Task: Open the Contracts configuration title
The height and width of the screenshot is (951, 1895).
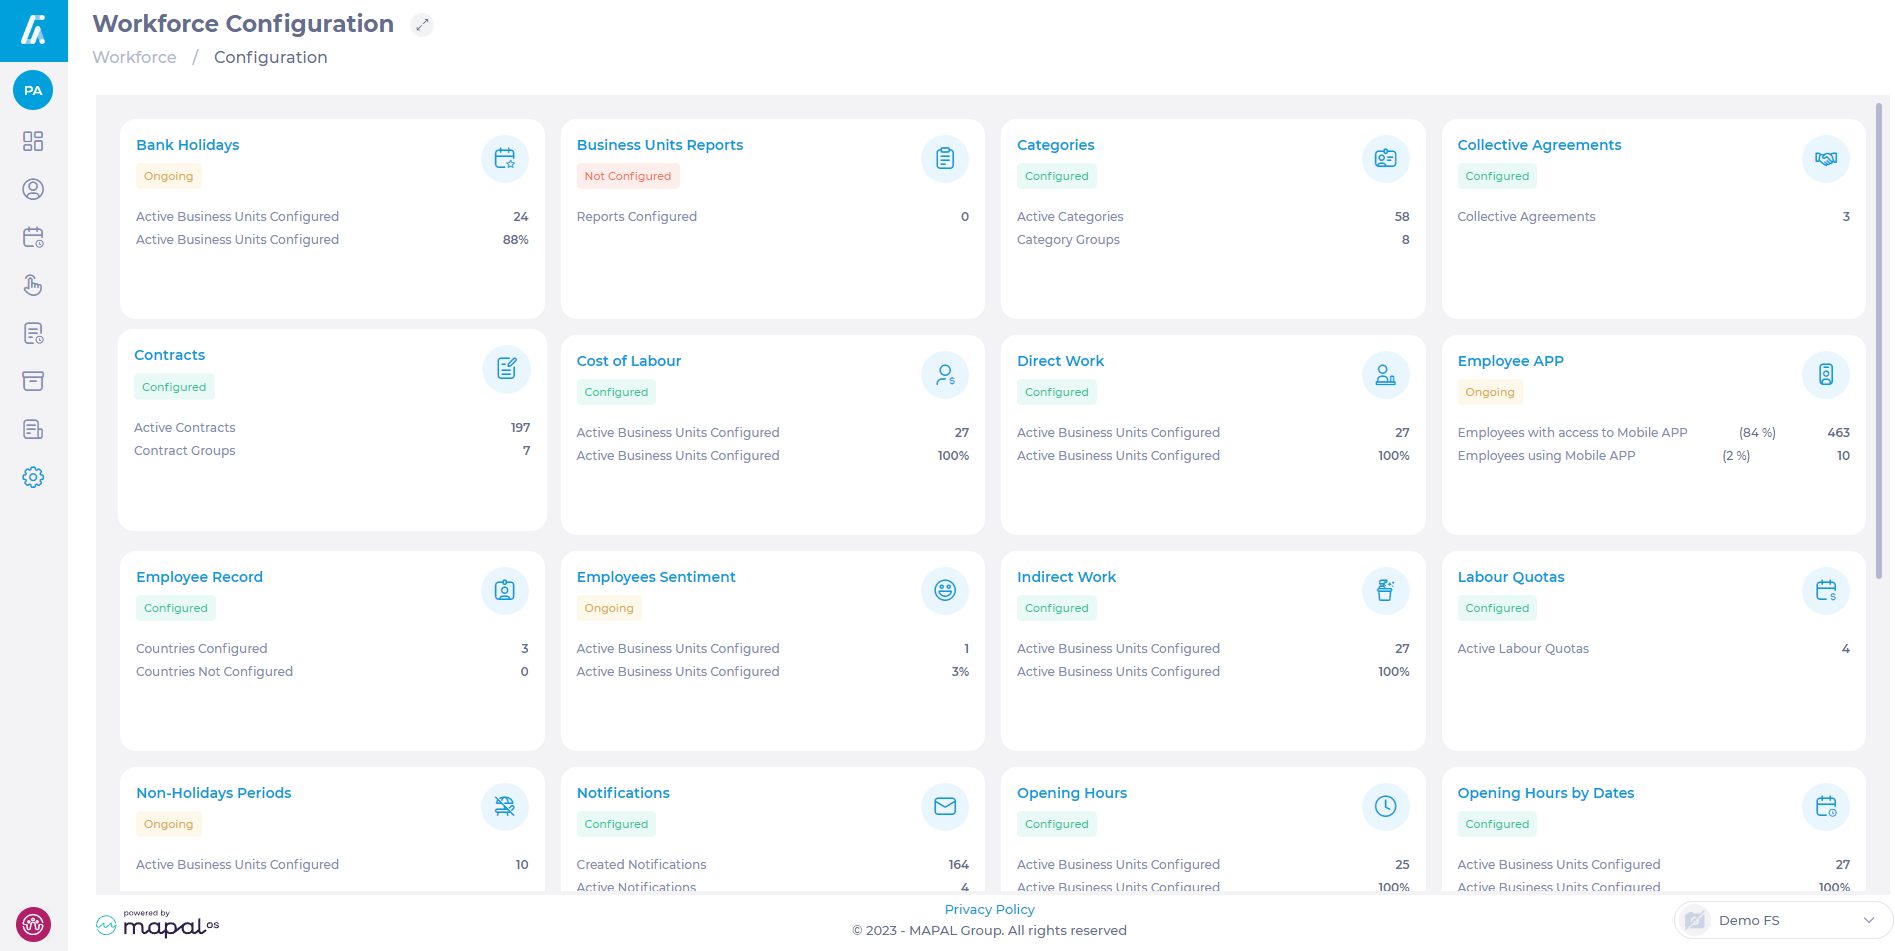Action: (169, 355)
